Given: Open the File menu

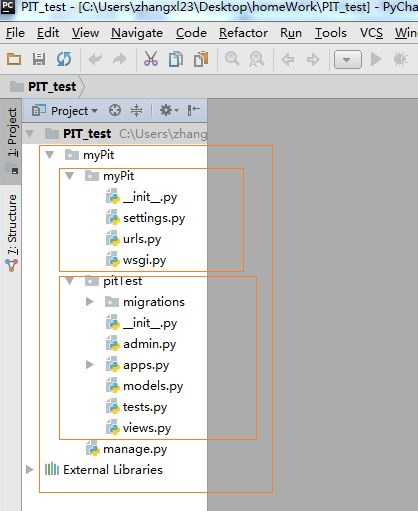Looking at the screenshot, I should tap(15, 33).
